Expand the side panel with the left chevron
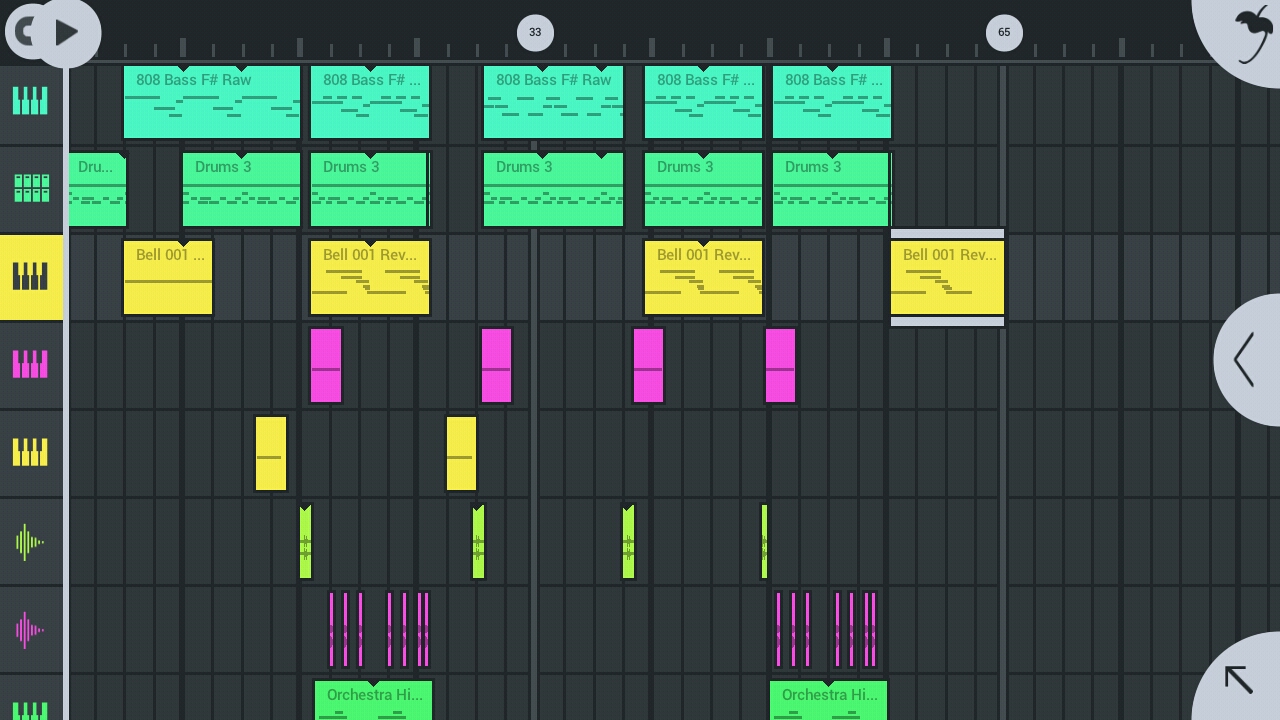1280x720 pixels. 1246,360
